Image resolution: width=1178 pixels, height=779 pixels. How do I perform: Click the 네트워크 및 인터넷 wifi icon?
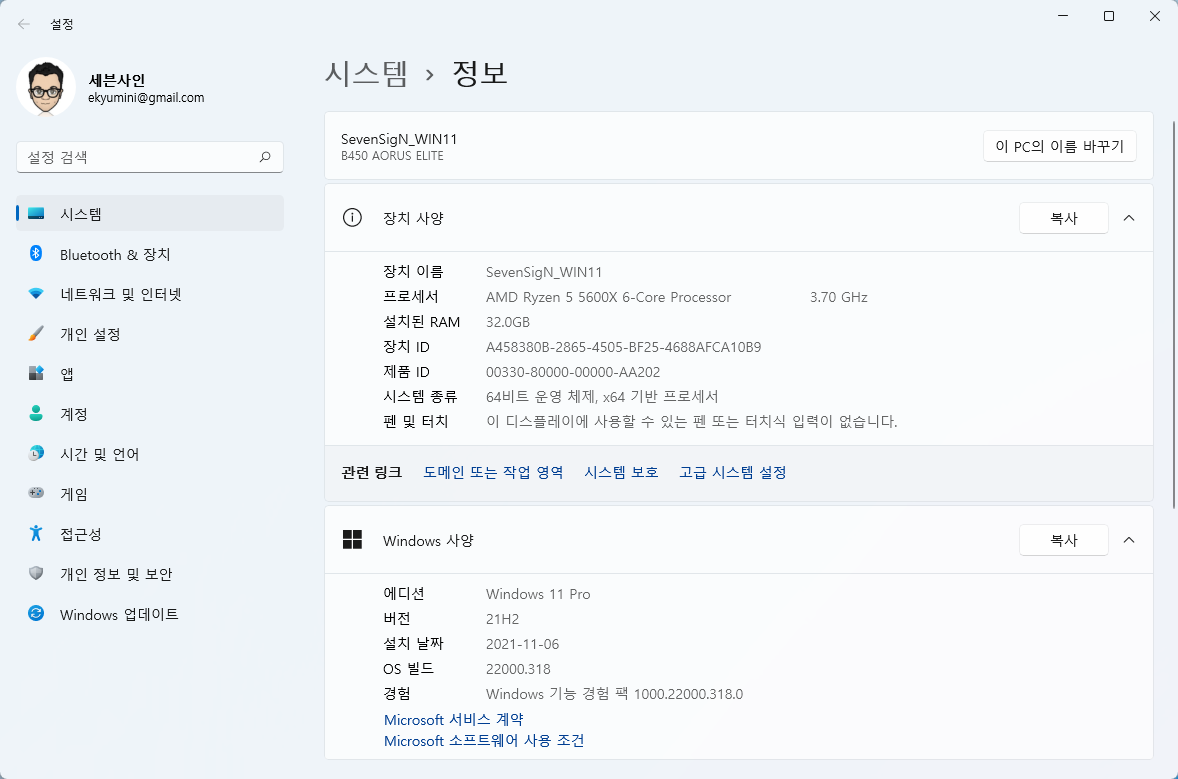point(36,294)
